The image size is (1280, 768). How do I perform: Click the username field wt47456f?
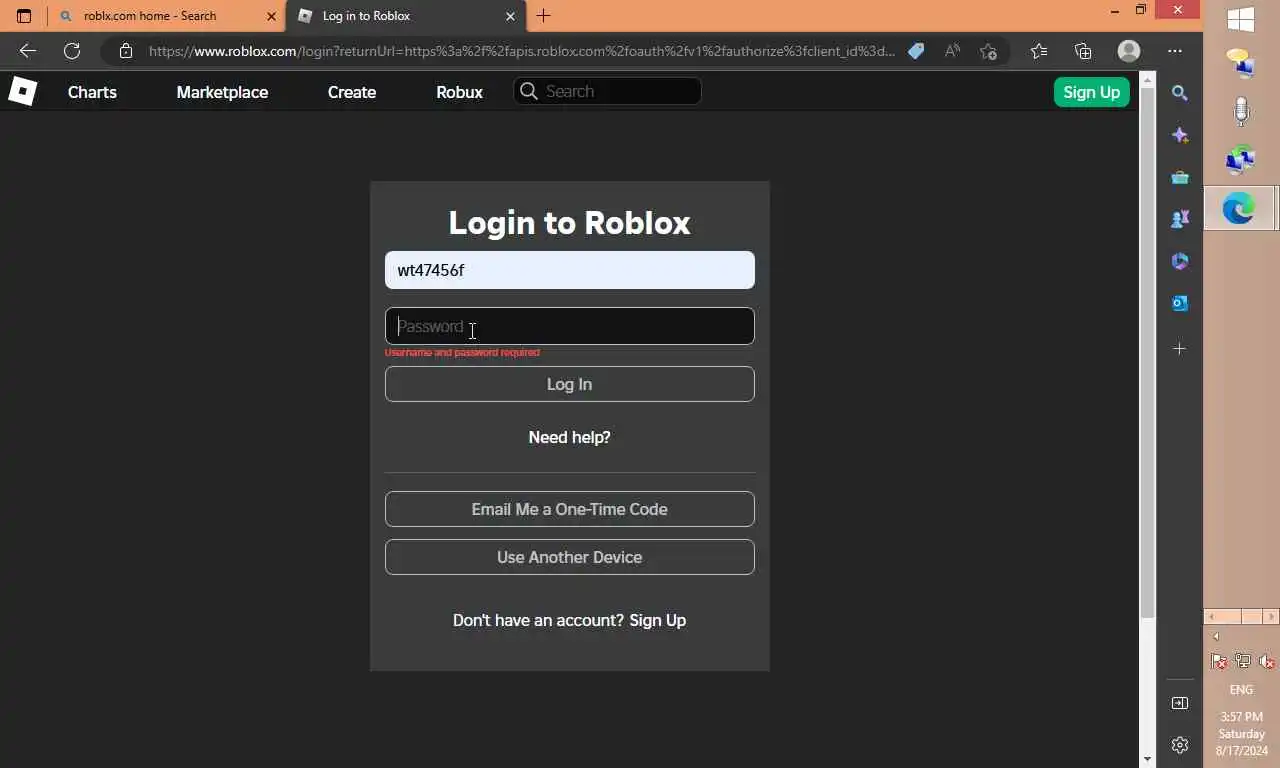(570, 270)
